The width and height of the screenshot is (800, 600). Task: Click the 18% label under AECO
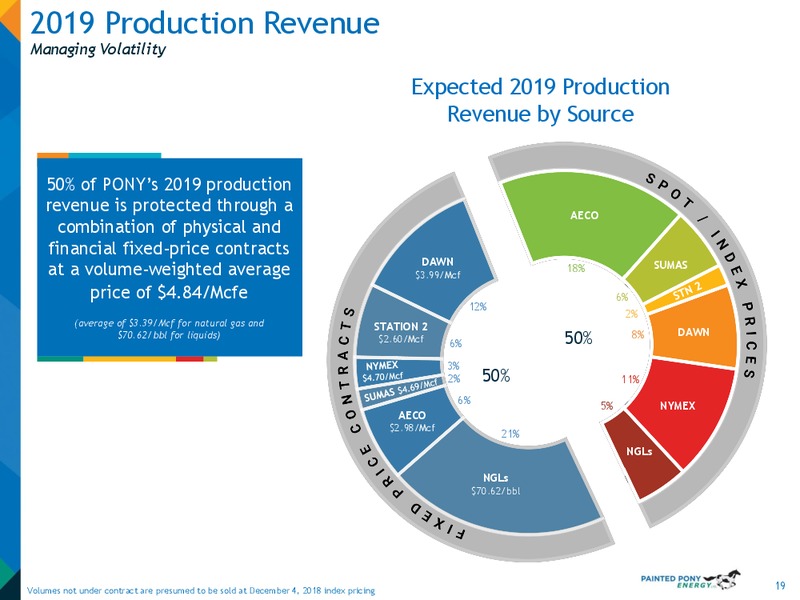tap(577, 268)
